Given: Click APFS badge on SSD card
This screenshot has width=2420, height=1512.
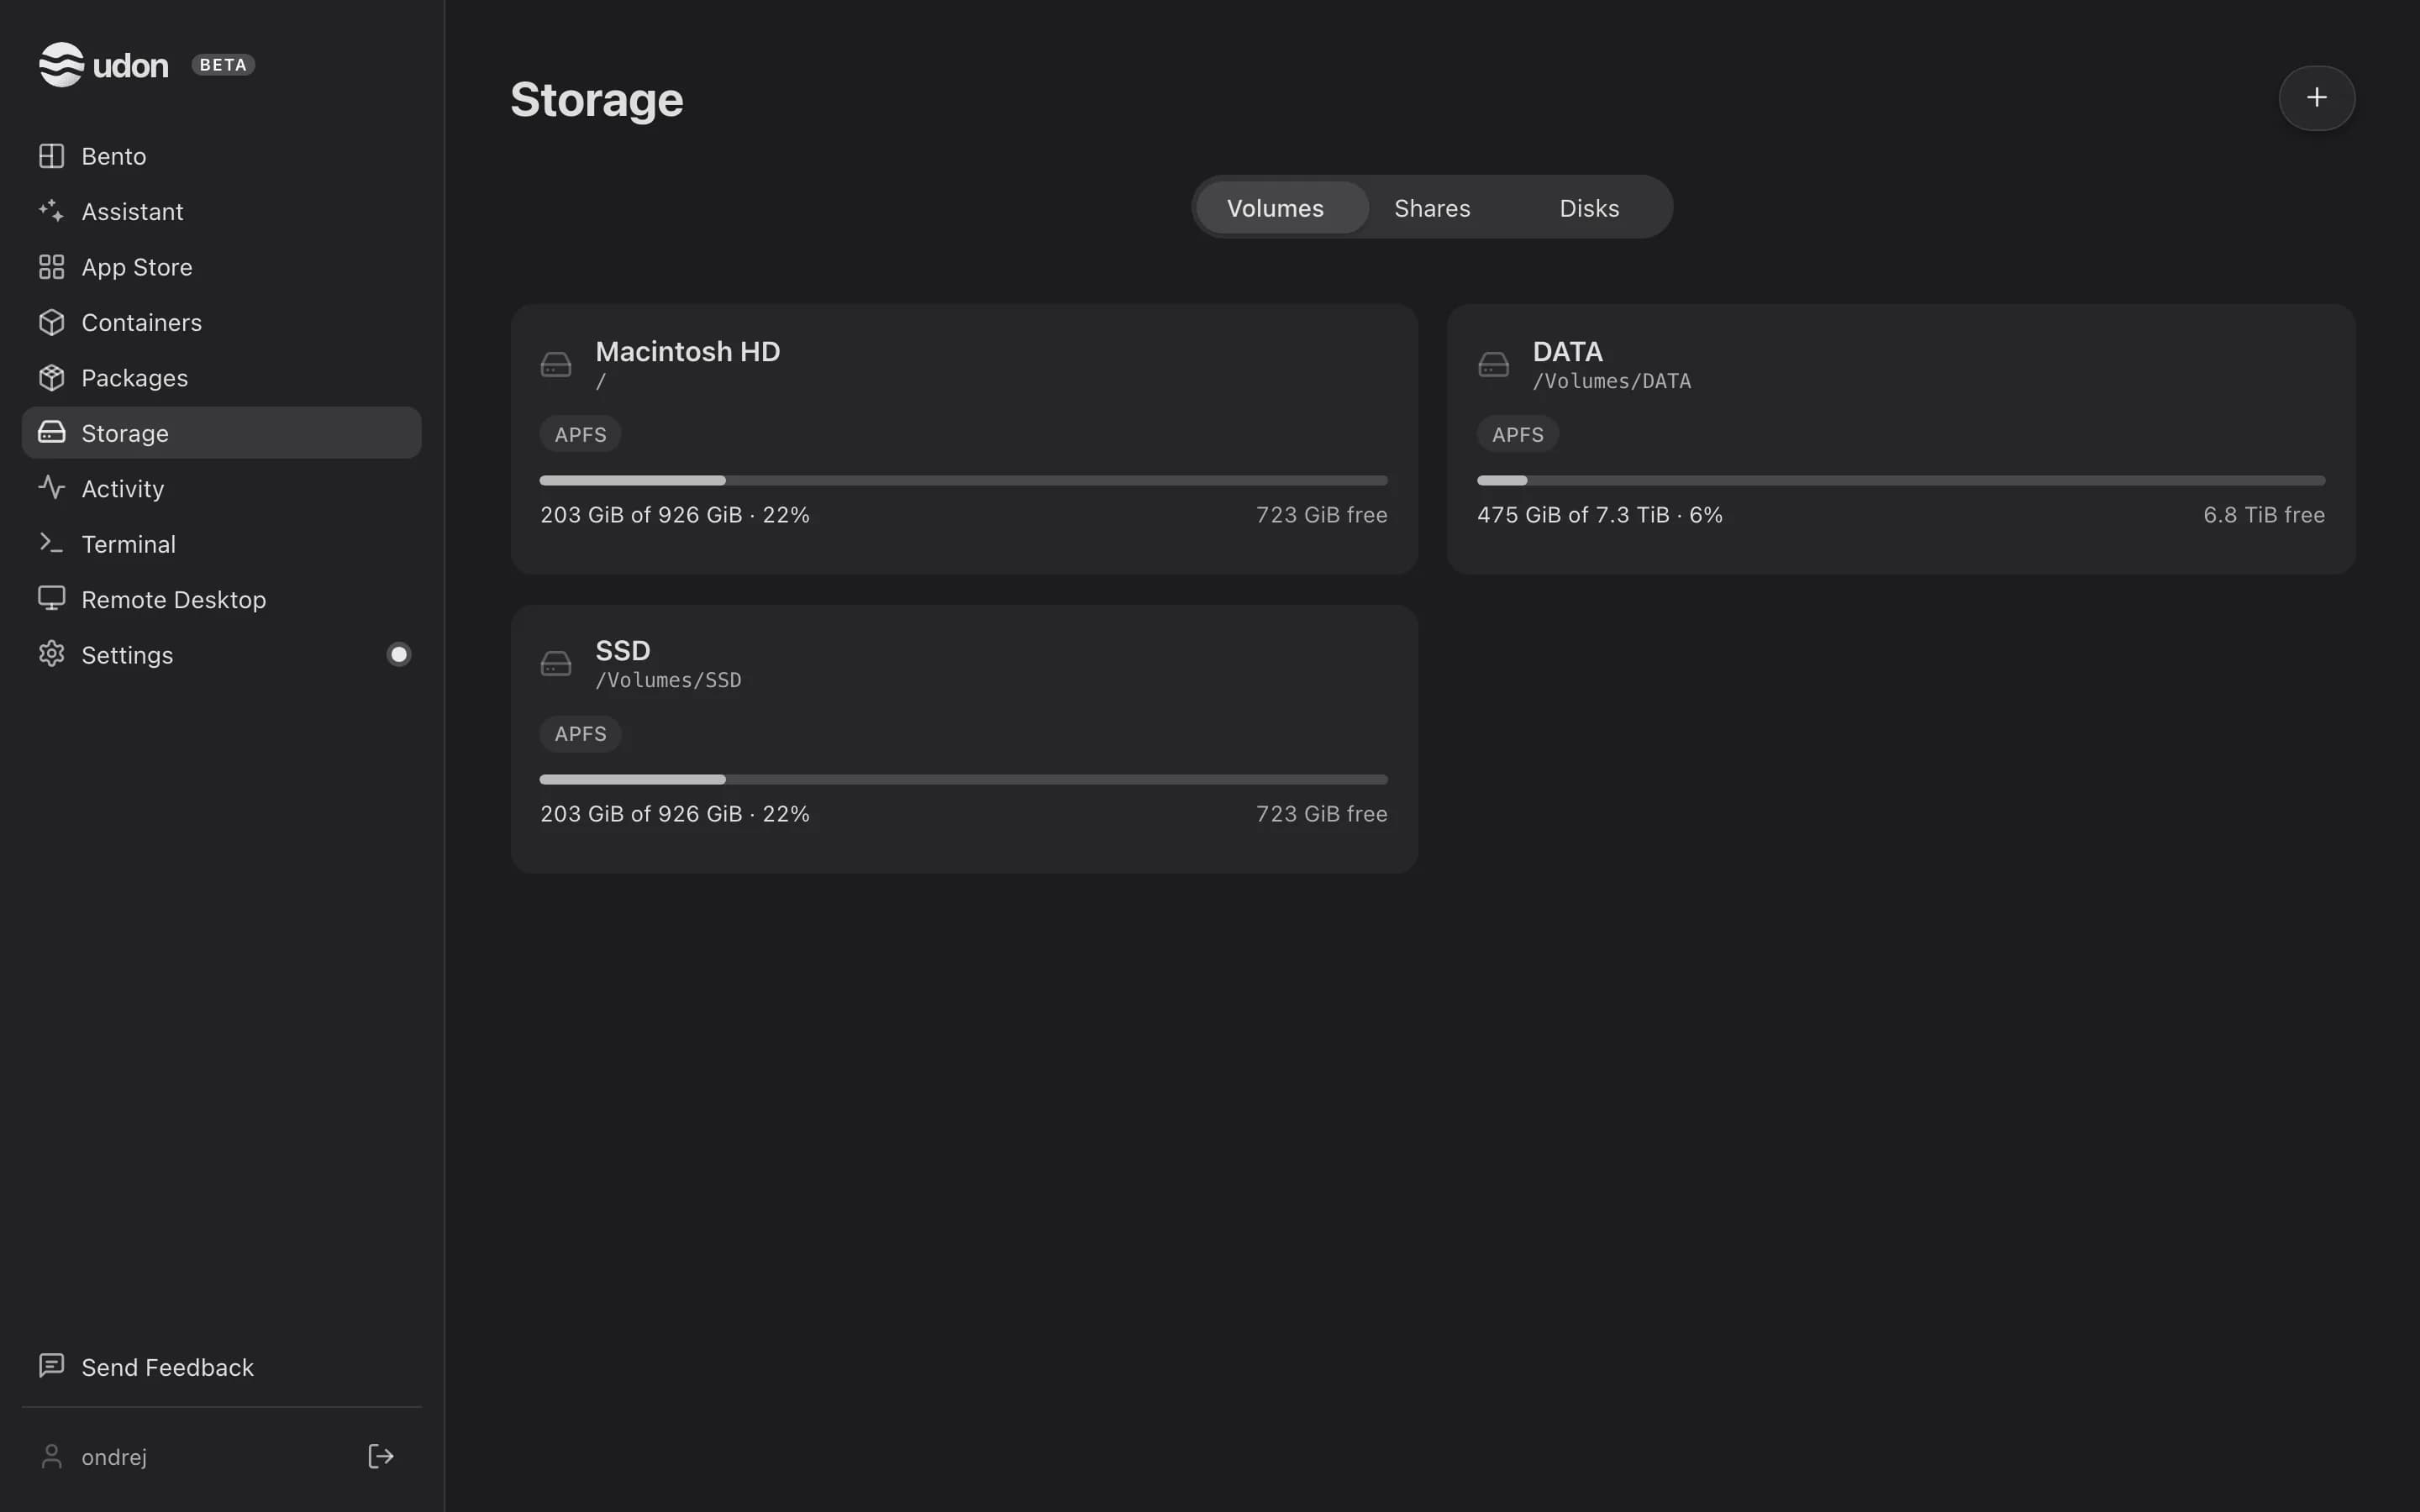Looking at the screenshot, I should tap(581, 733).
